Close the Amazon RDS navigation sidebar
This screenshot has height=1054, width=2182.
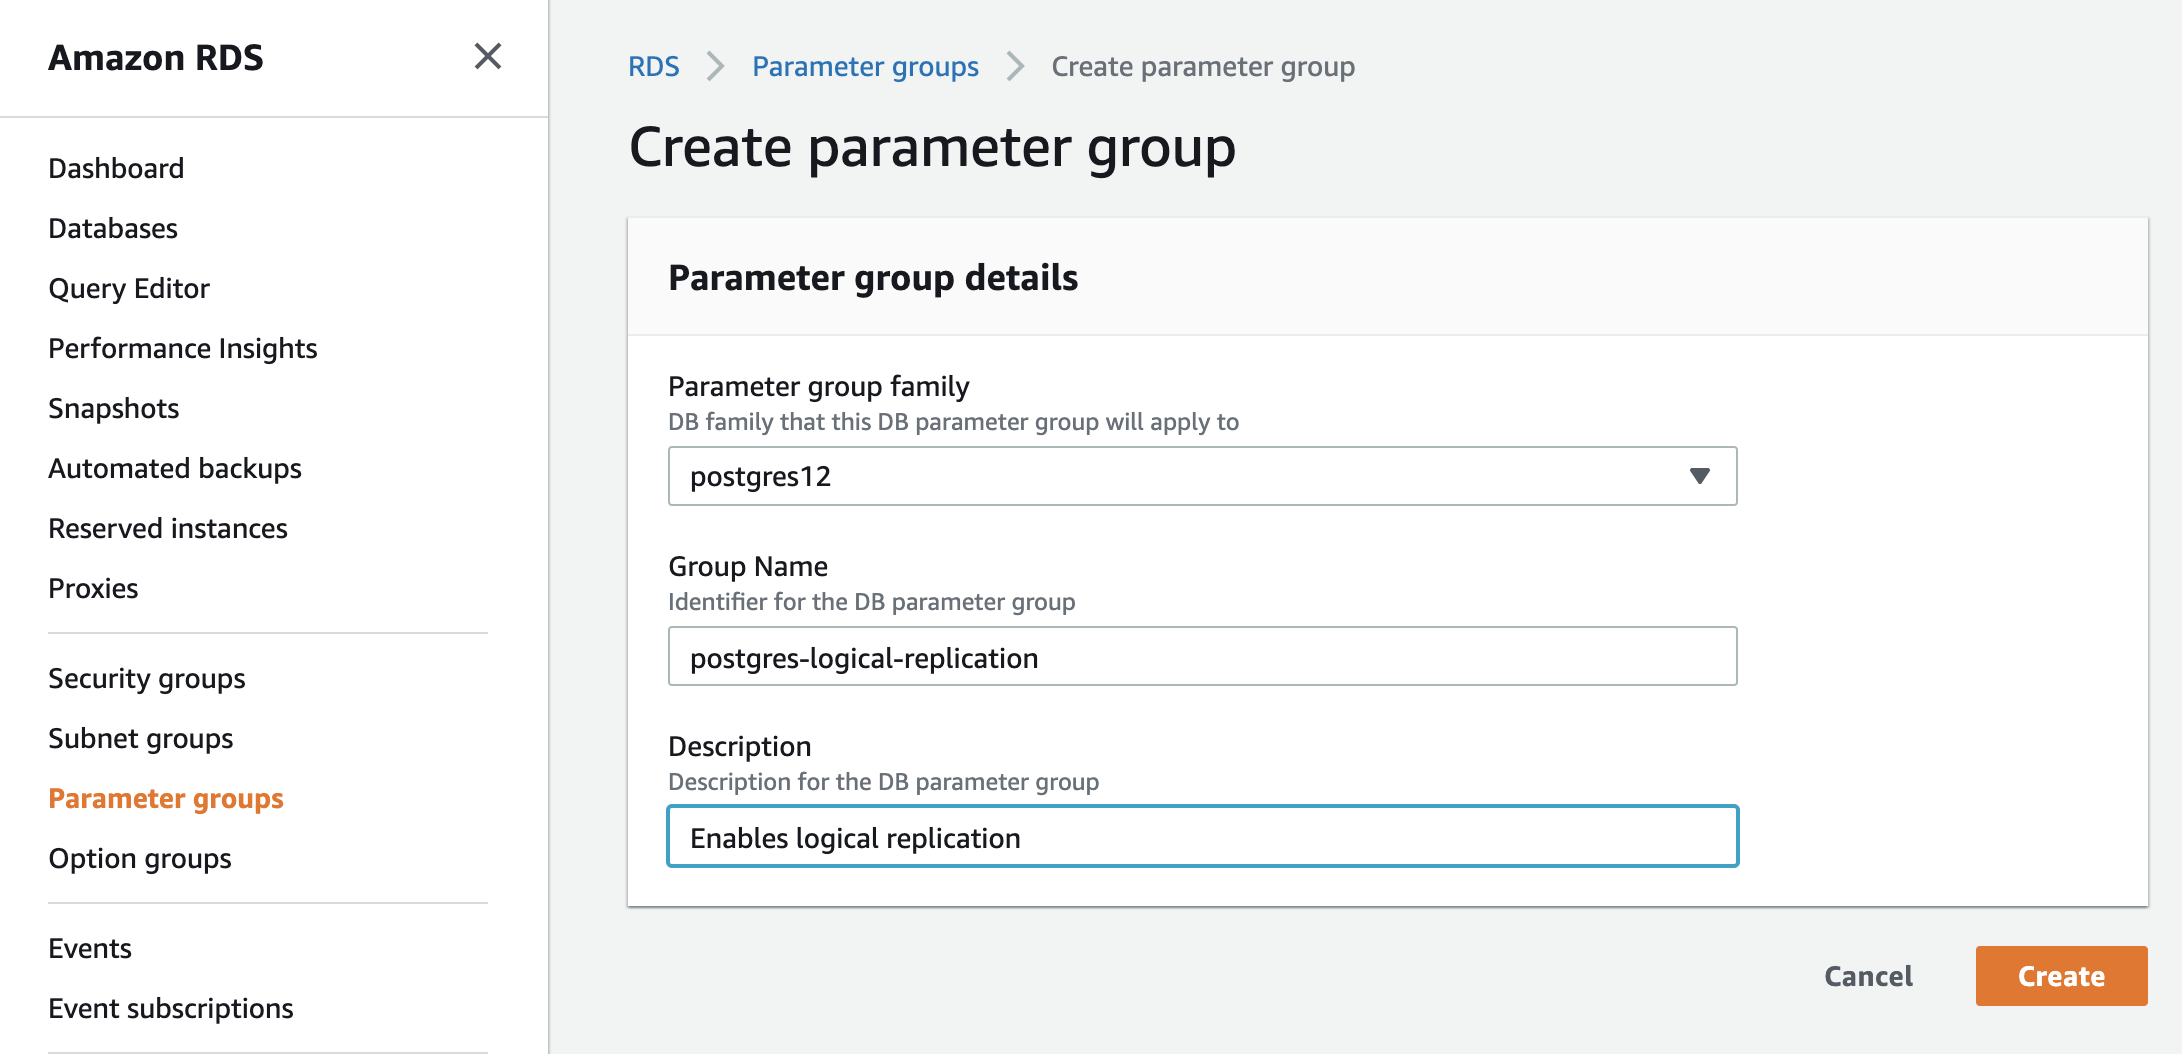[x=487, y=57]
